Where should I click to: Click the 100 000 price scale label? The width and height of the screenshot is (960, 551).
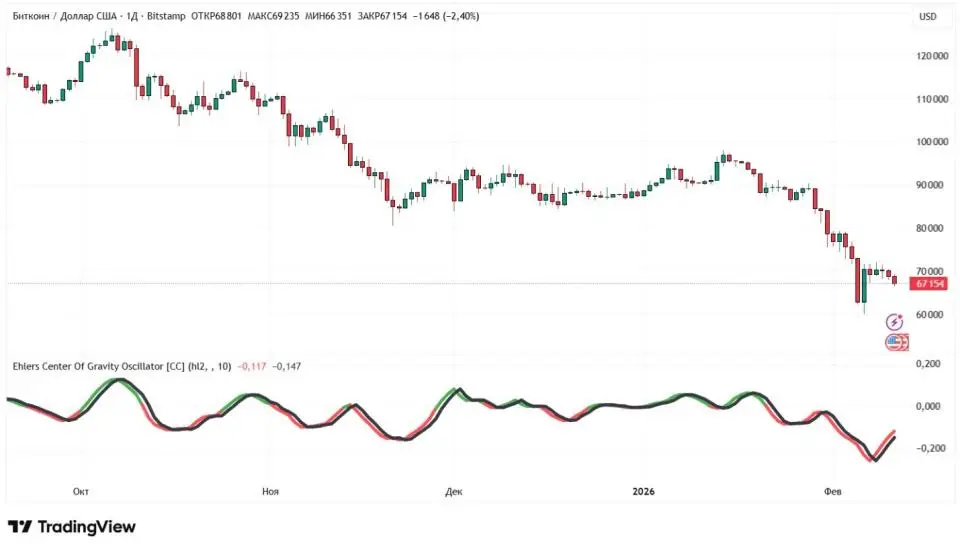point(931,142)
